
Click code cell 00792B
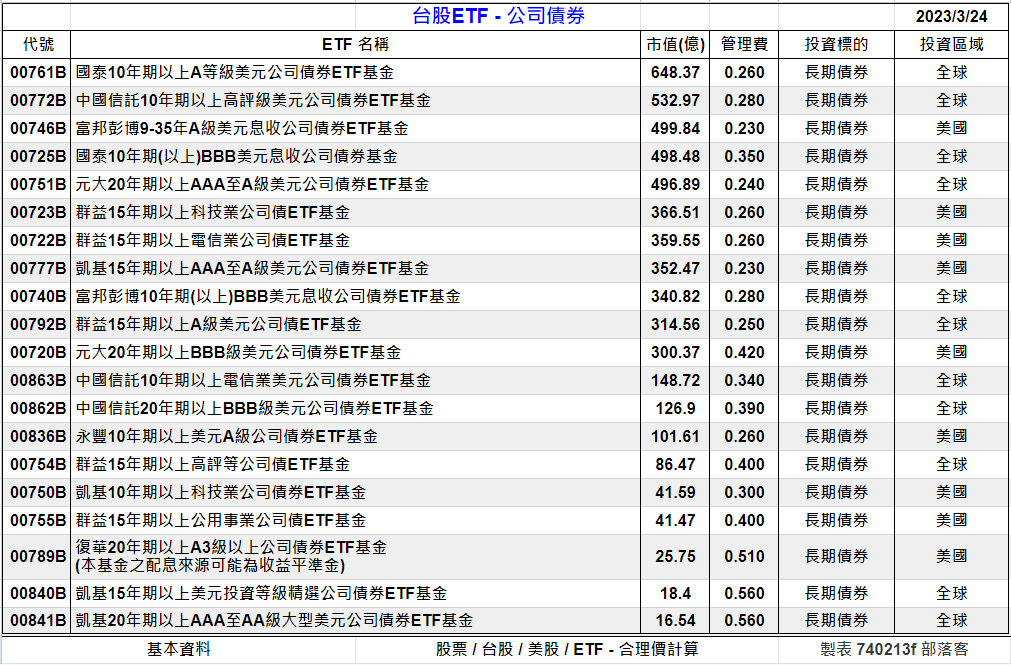(38, 324)
